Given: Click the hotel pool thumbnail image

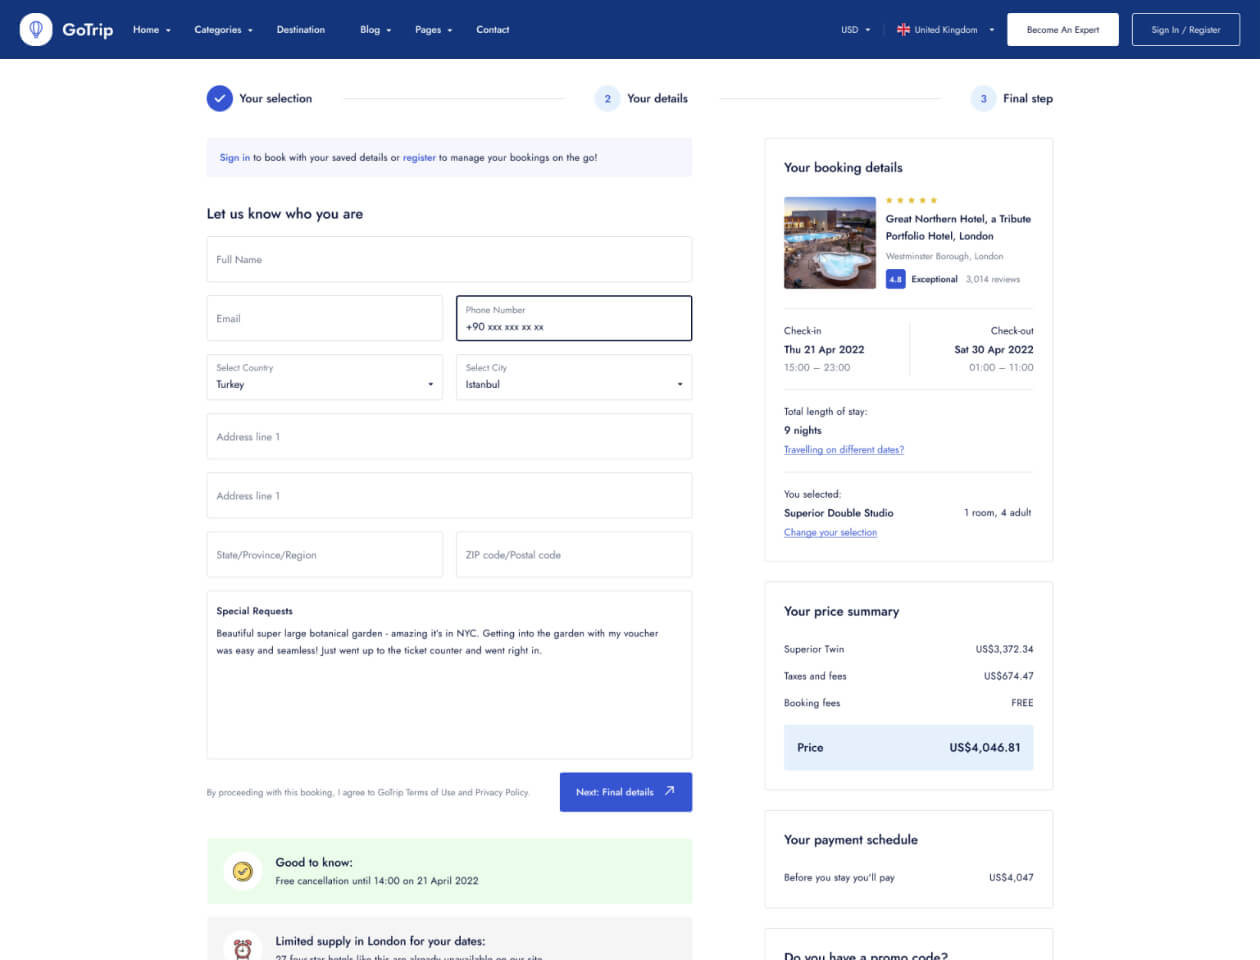Looking at the screenshot, I should point(829,243).
